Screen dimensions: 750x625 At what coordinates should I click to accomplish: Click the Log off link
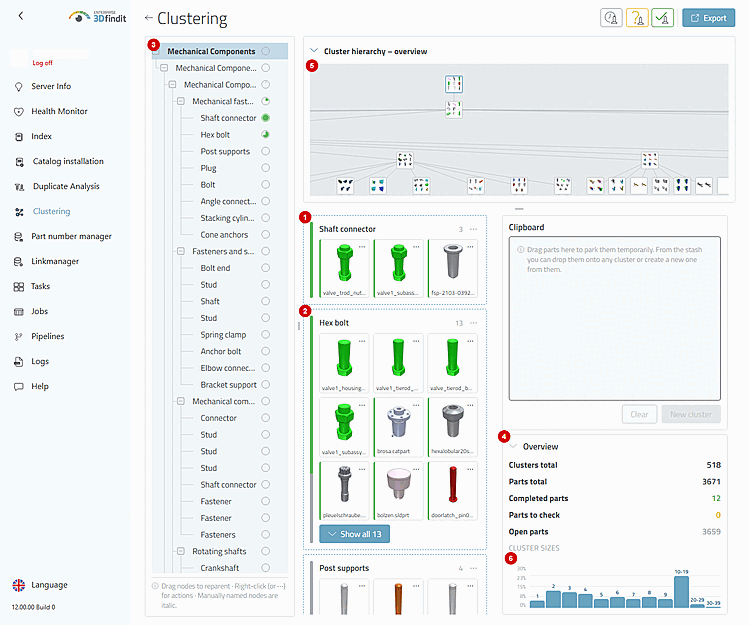43,63
